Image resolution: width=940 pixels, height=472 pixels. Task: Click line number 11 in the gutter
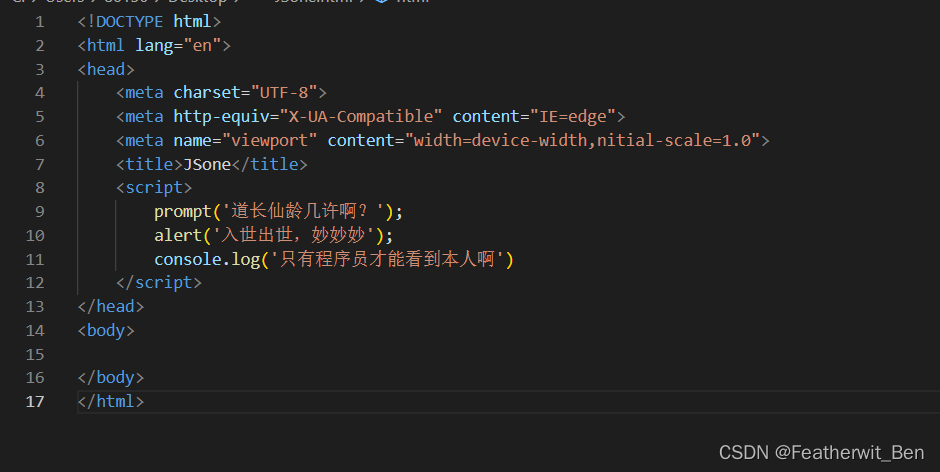tap(35, 260)
